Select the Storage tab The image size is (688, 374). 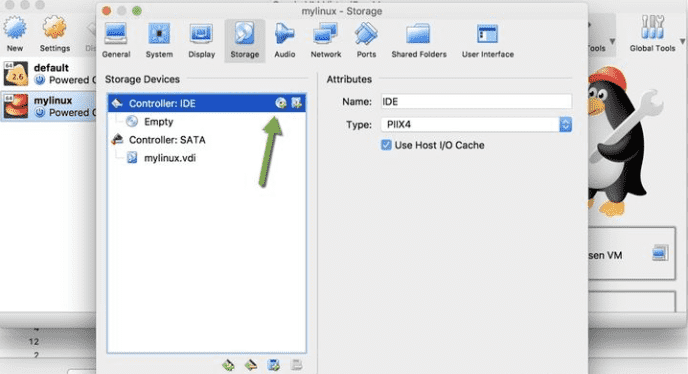point(244,40)
